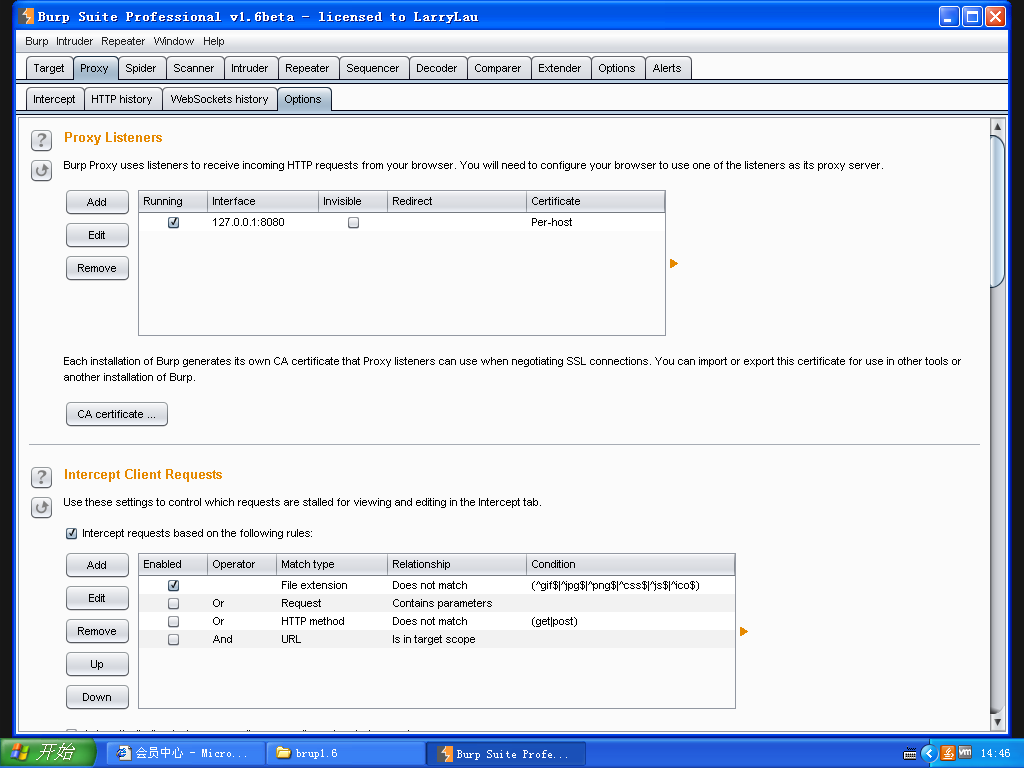
Task: Click the scrollbar down arrow
Action: [997, 722]
